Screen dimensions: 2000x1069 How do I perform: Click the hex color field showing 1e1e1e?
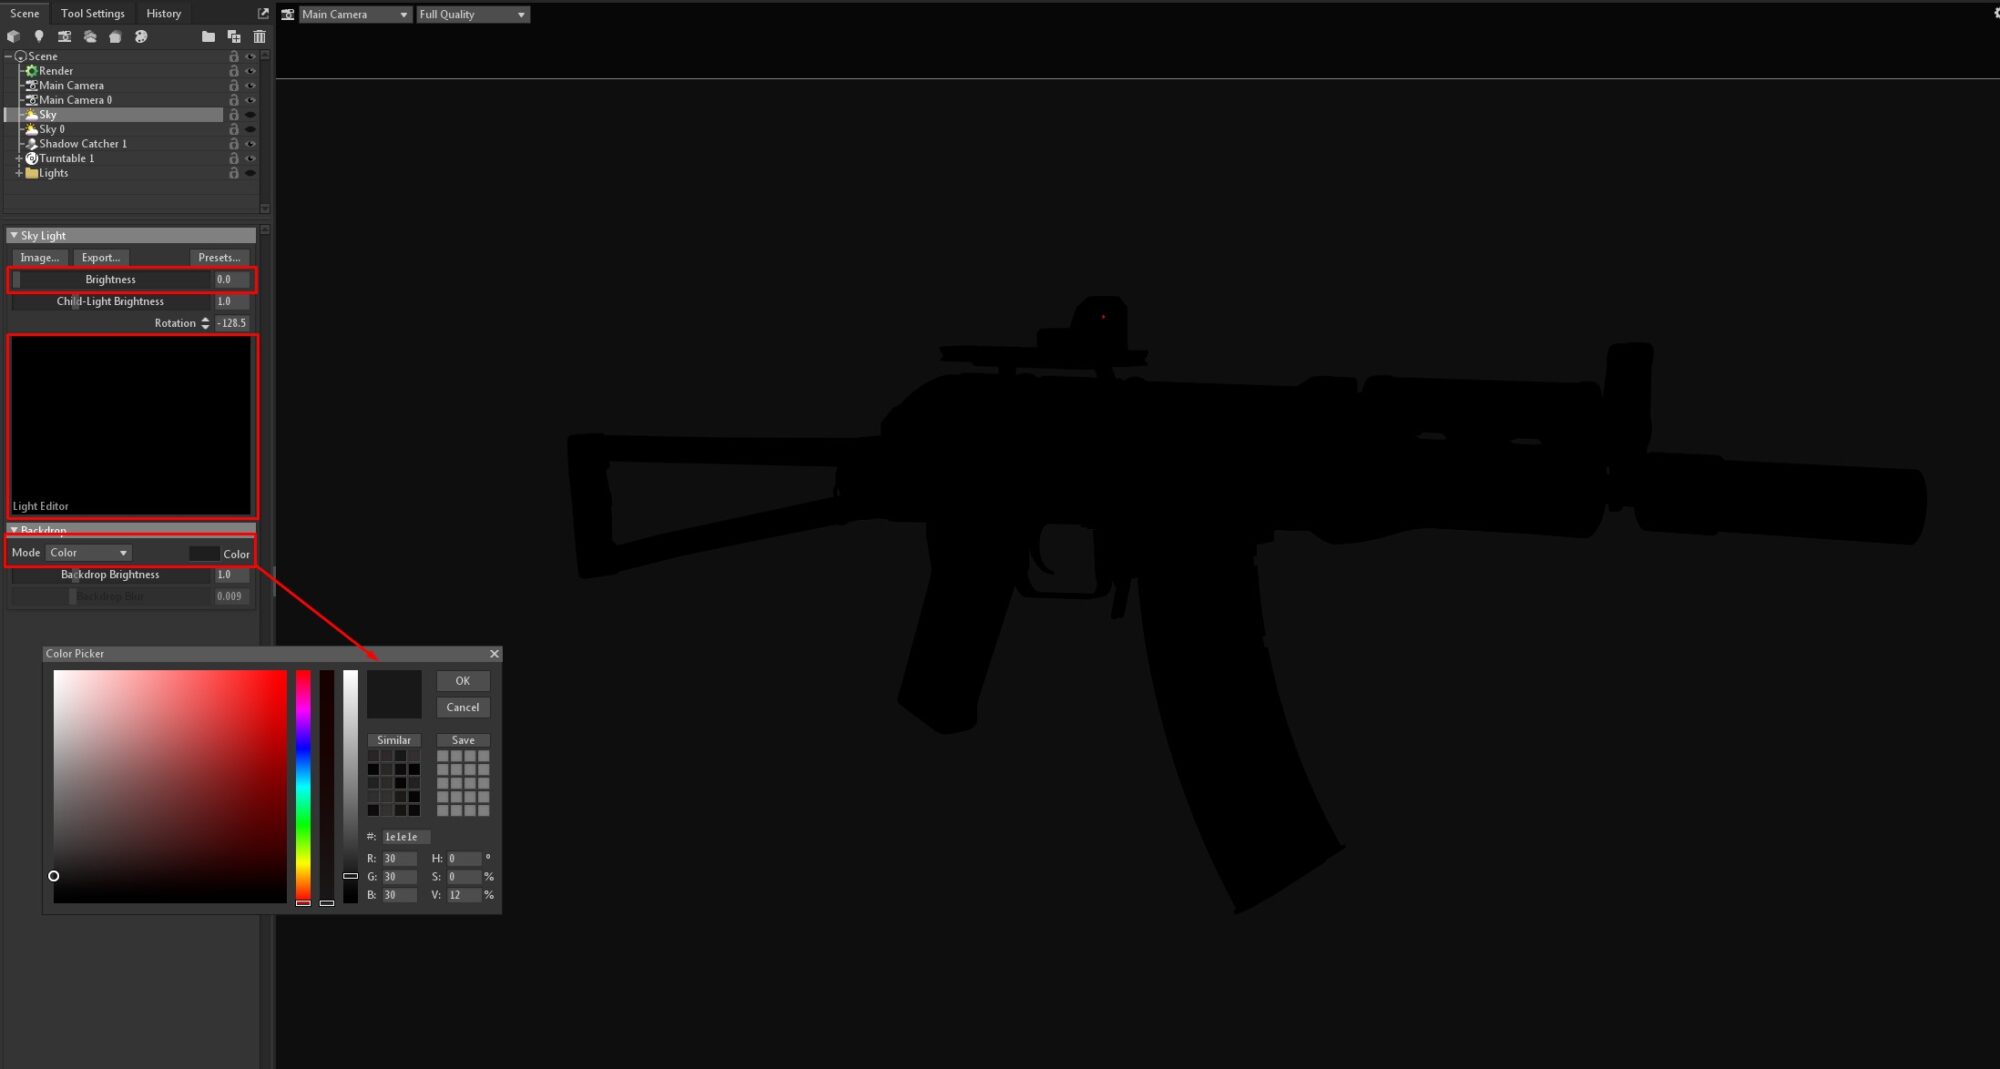point(405,837)
